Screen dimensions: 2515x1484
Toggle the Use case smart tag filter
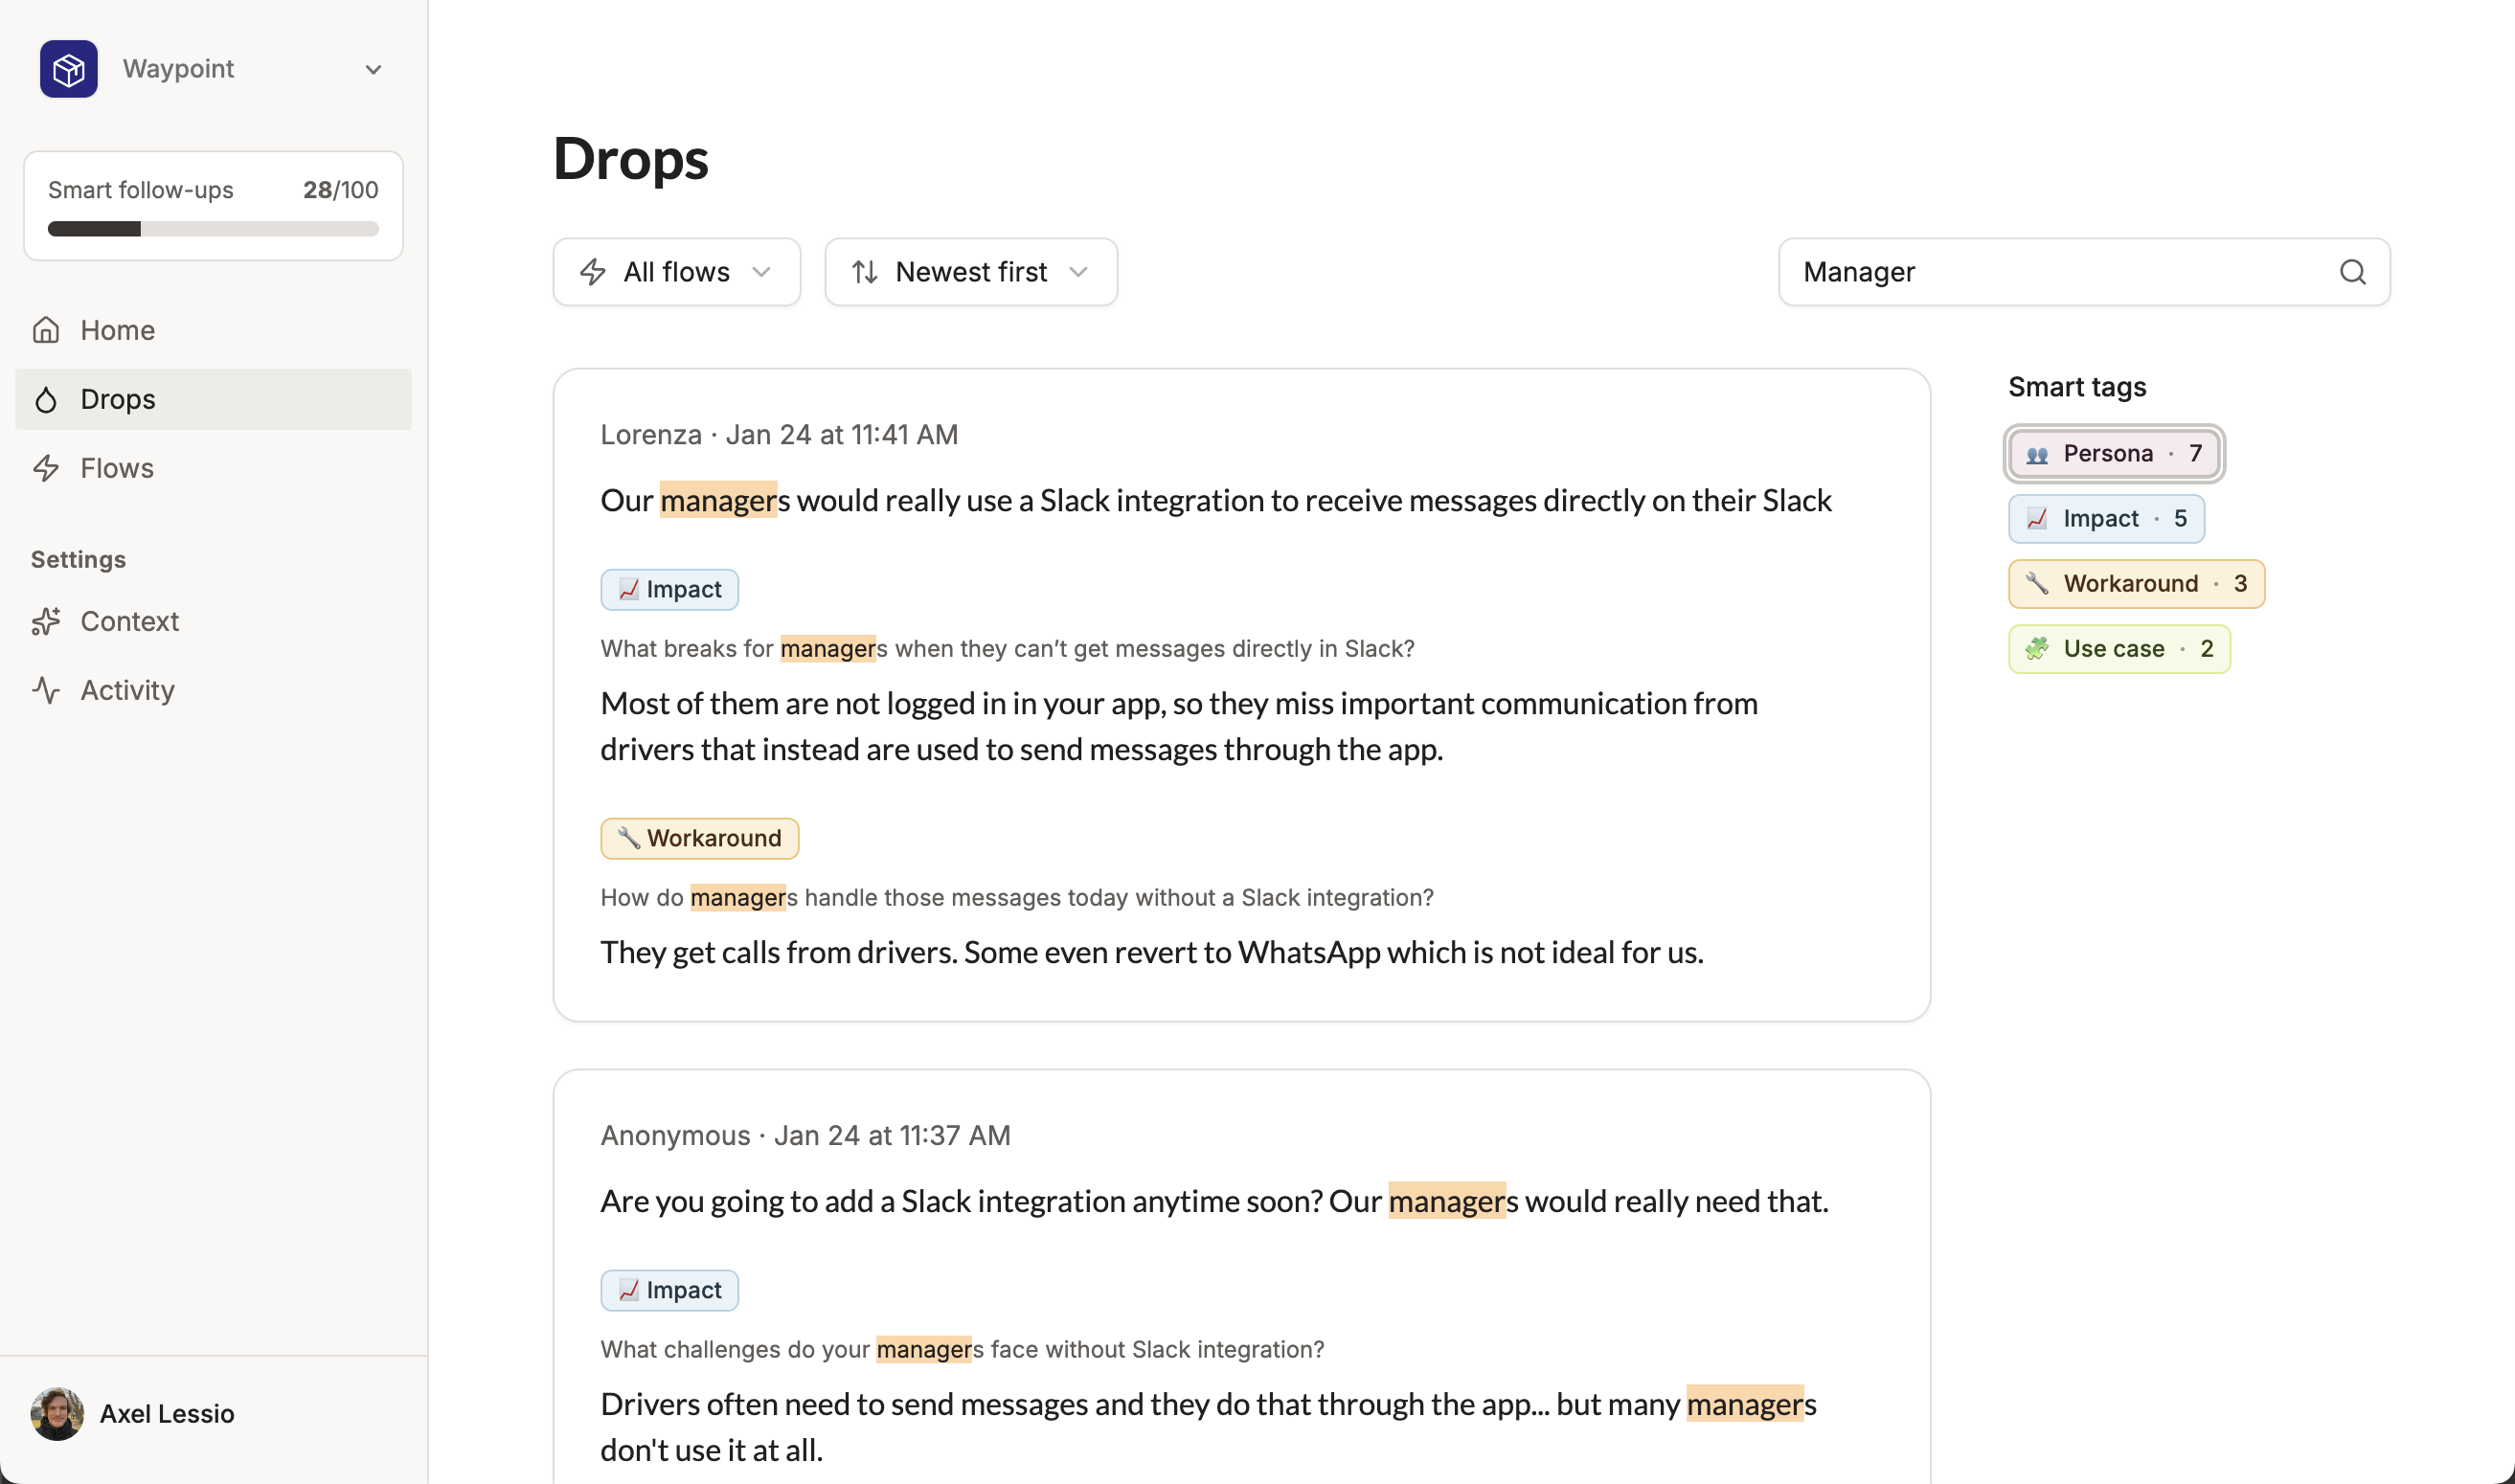2118,649
